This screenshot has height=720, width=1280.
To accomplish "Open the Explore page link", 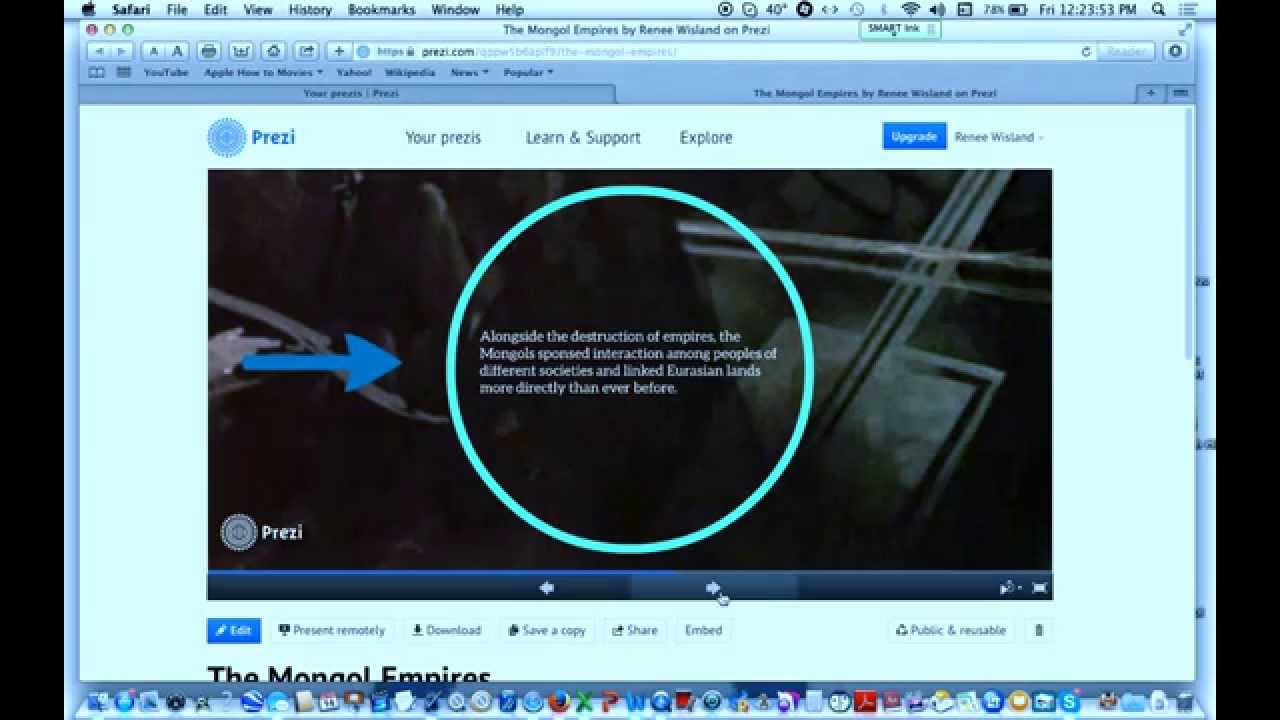I will tap(706, 137).
